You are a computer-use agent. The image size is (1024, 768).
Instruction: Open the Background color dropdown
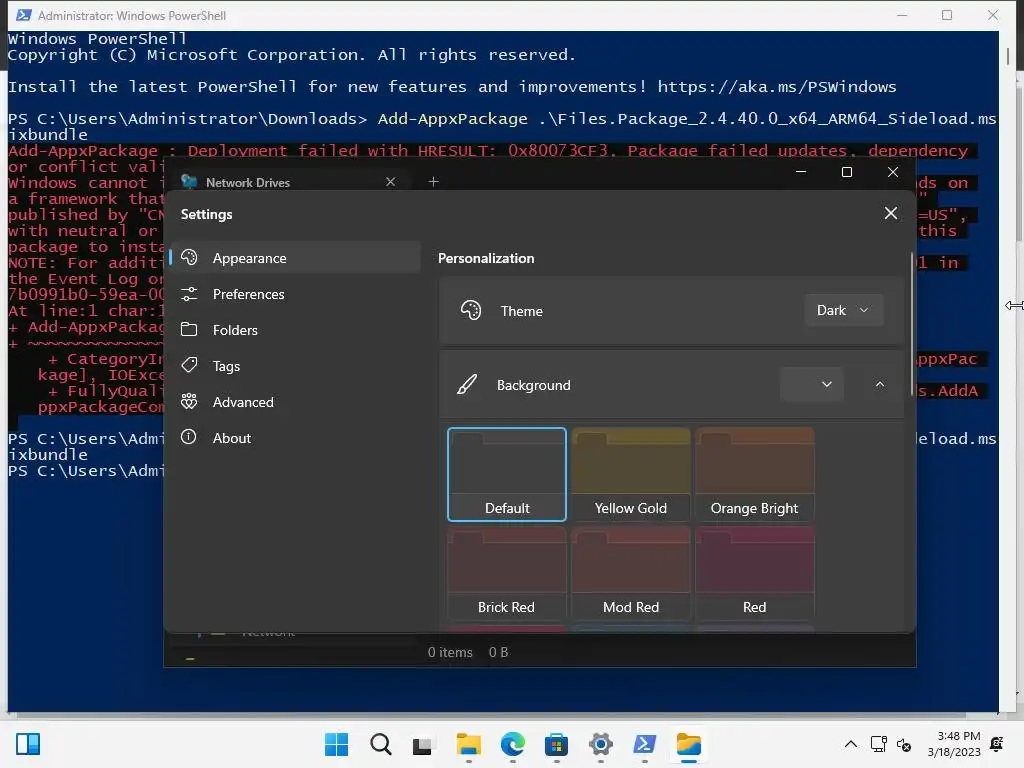[812, 384]
